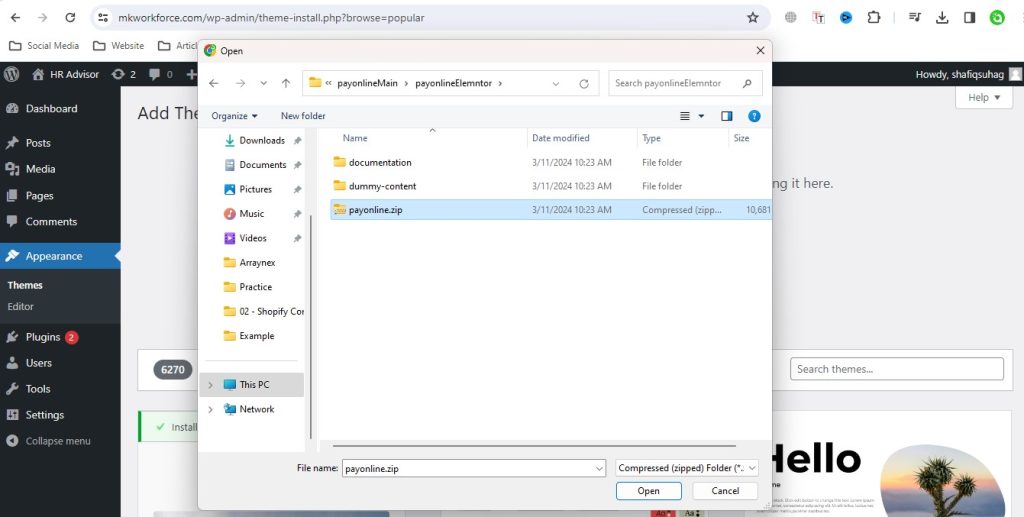Select the payonline.zip file

375,210
